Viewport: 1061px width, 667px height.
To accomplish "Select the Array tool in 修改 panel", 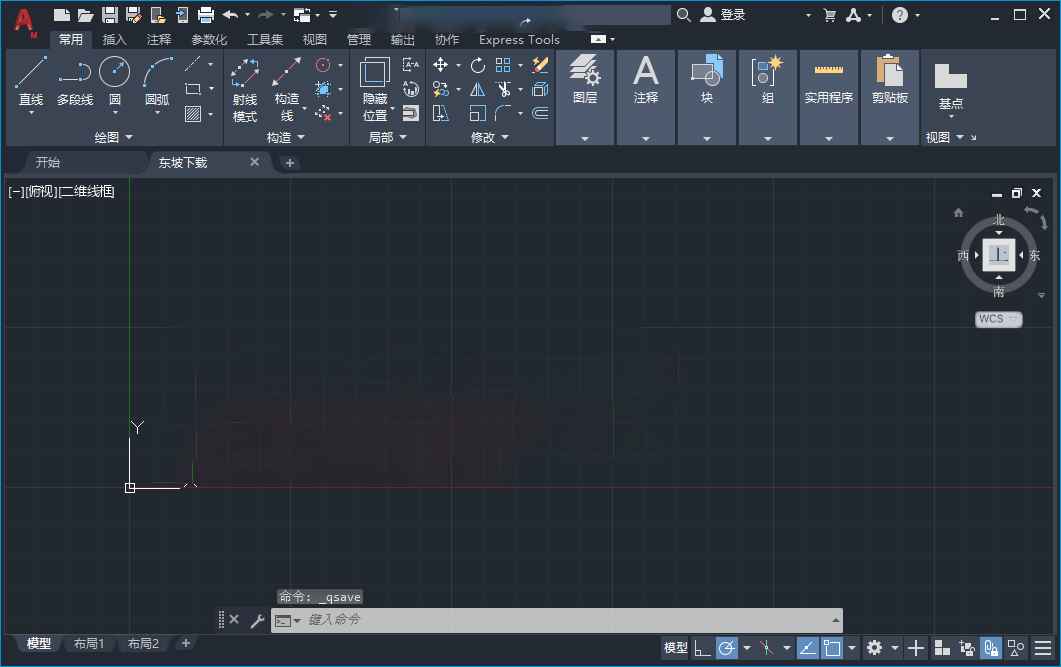I will pyautogui.click(x=503, y=65).
